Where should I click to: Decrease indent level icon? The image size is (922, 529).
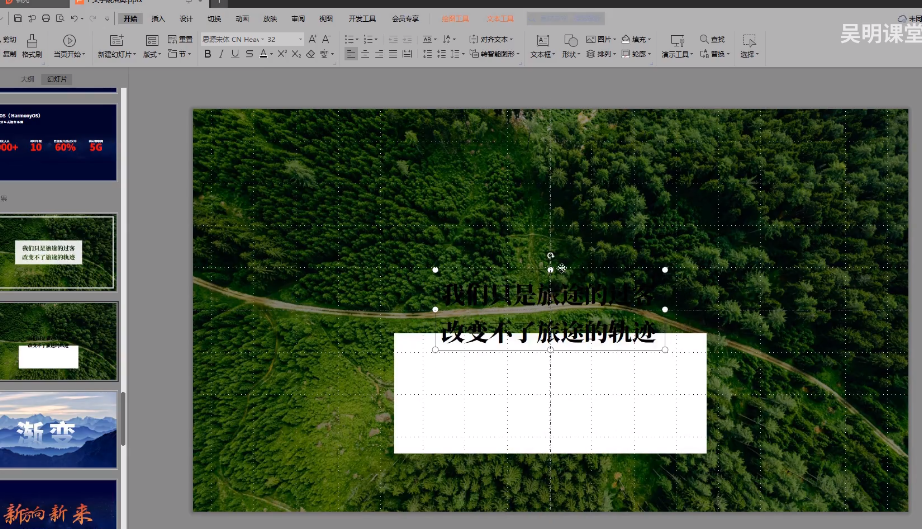click(x=393, y=39)
